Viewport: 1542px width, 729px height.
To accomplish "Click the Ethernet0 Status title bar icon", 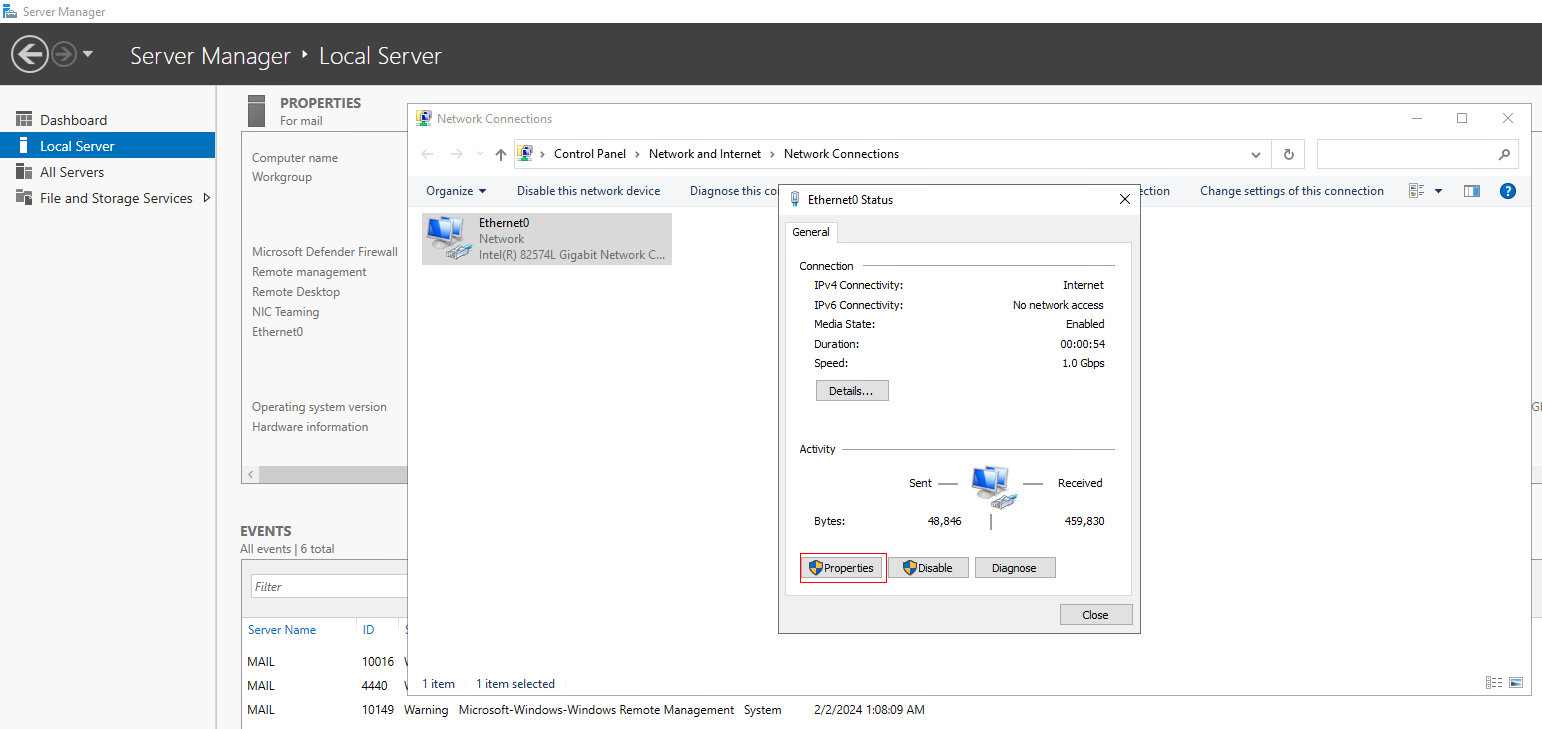I will [x=795, y=199].
